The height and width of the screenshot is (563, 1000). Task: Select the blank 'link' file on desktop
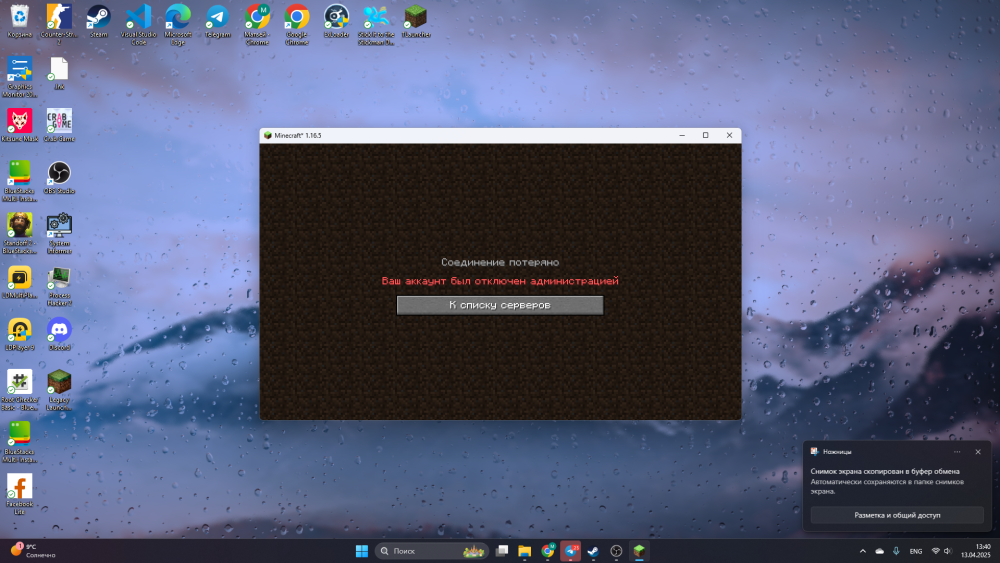click(x=59, y=73)
